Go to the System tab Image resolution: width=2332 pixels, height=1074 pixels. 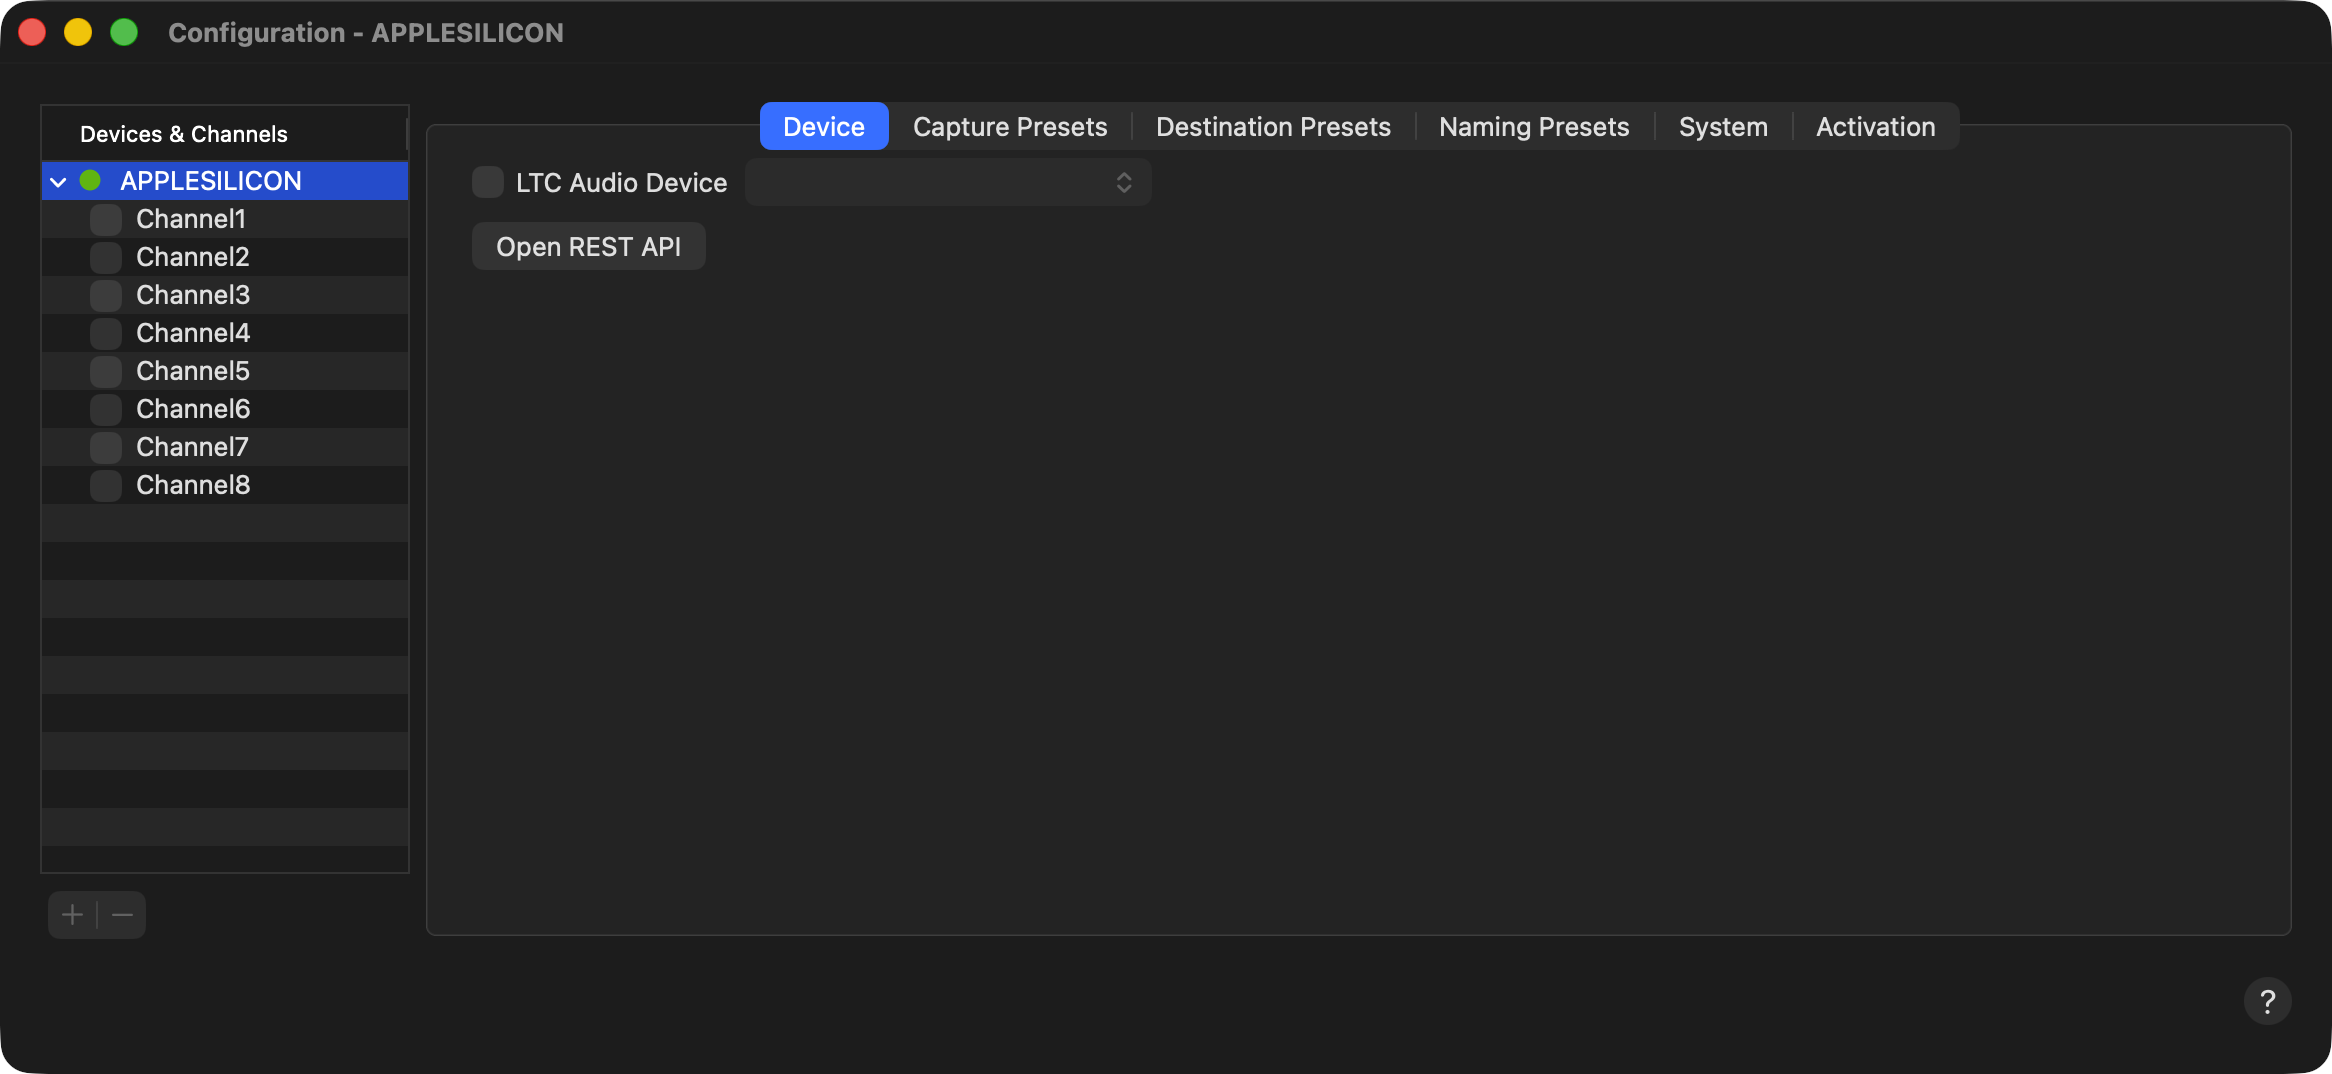1723,126
